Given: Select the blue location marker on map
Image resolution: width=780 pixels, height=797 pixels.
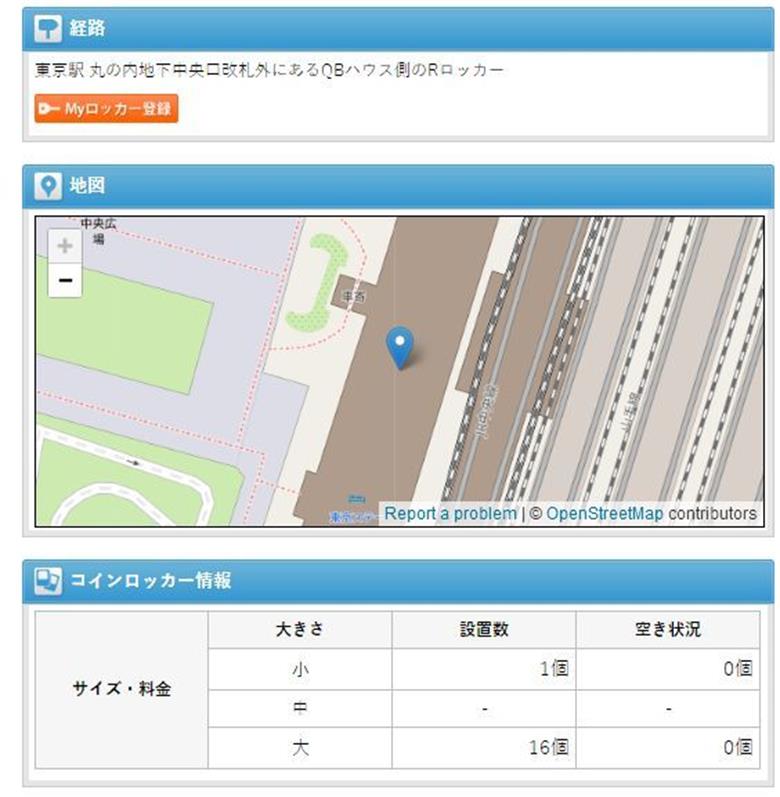Looking at the screenshot, I should coord(400,346).
